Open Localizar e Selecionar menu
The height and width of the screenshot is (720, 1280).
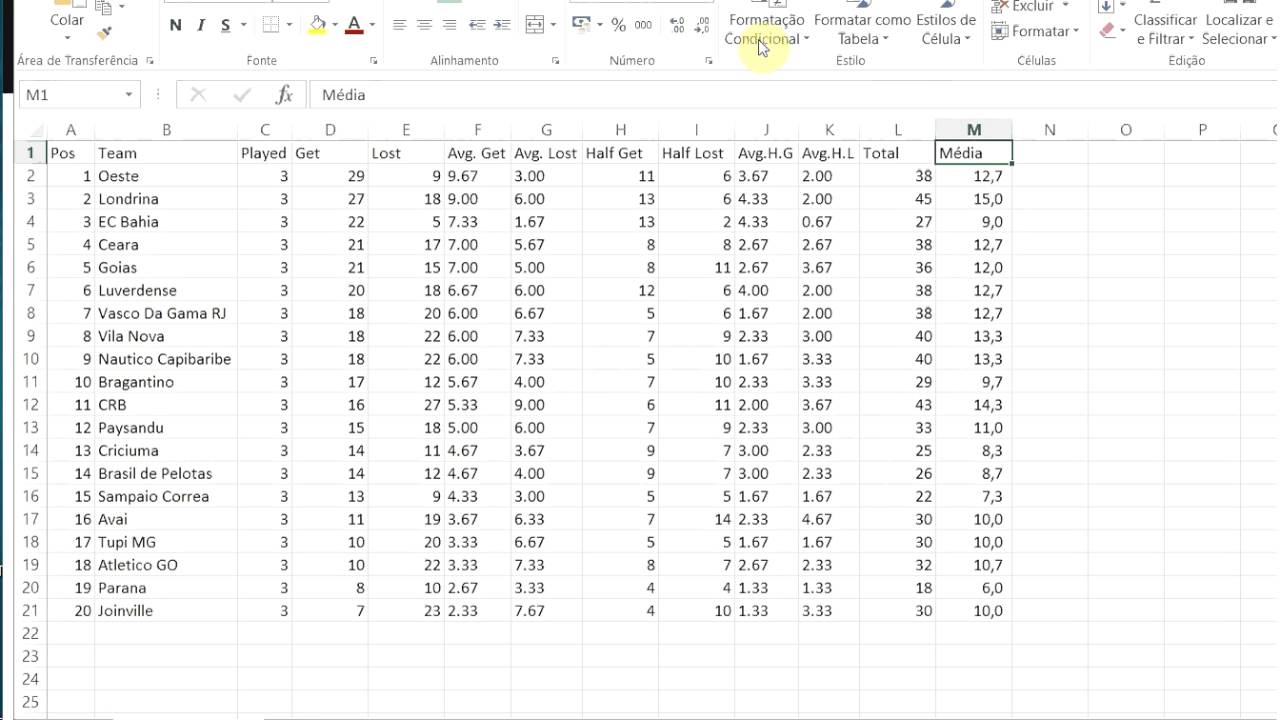tap(1240, 29)
